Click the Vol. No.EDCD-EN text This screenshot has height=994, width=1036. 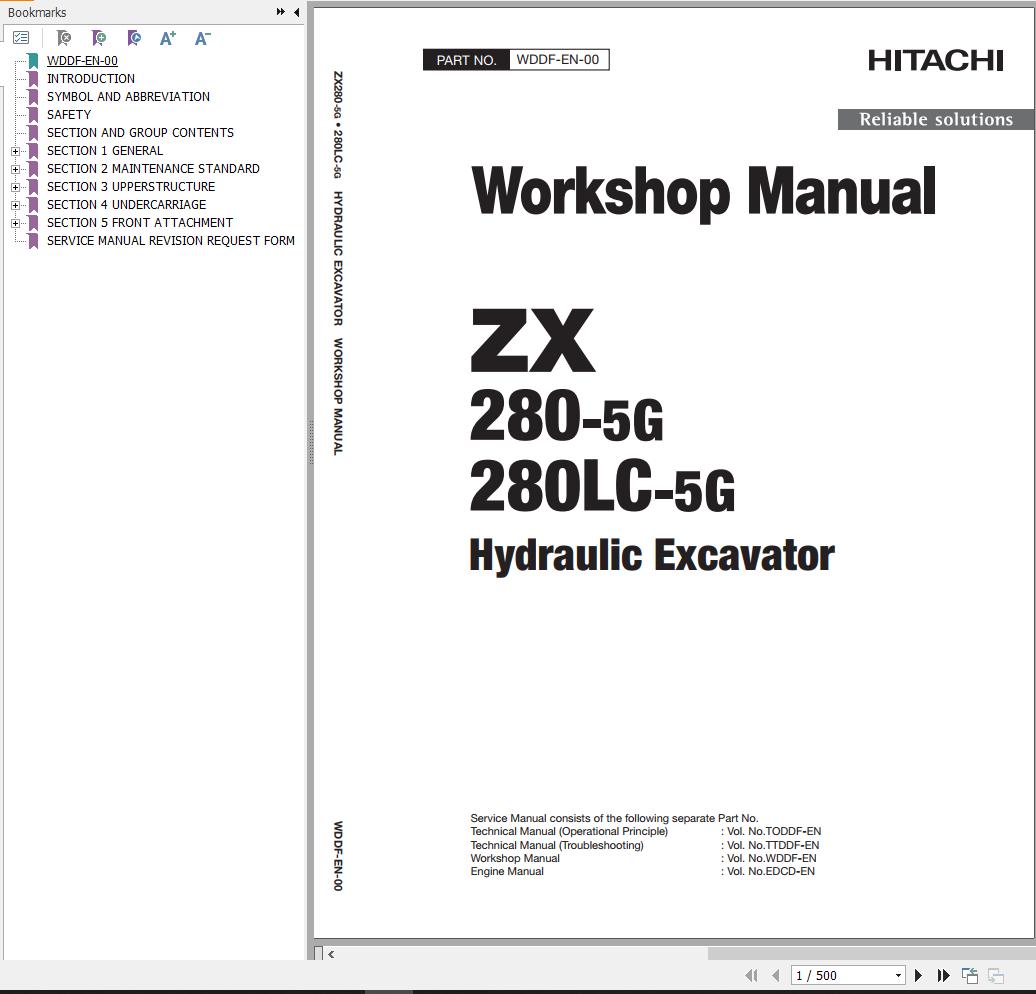(770, 872)
